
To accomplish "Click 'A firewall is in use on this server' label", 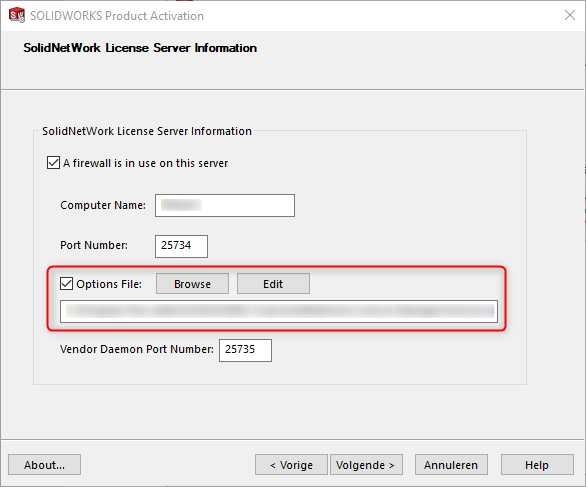I will (145, 163).
